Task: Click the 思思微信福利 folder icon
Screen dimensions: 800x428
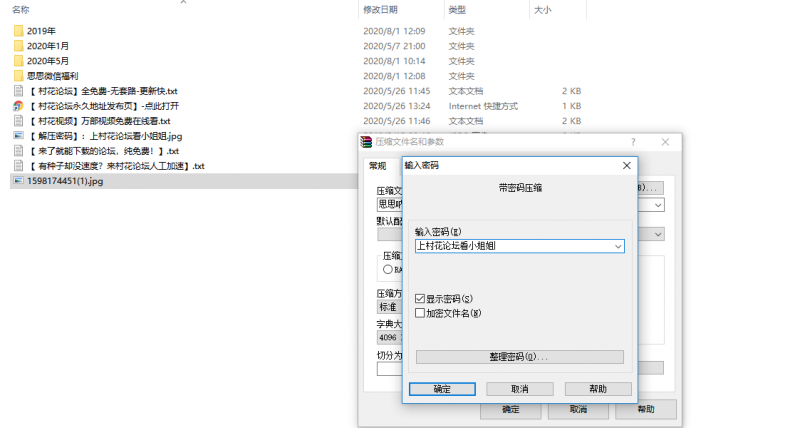Action: click(19, 76)
